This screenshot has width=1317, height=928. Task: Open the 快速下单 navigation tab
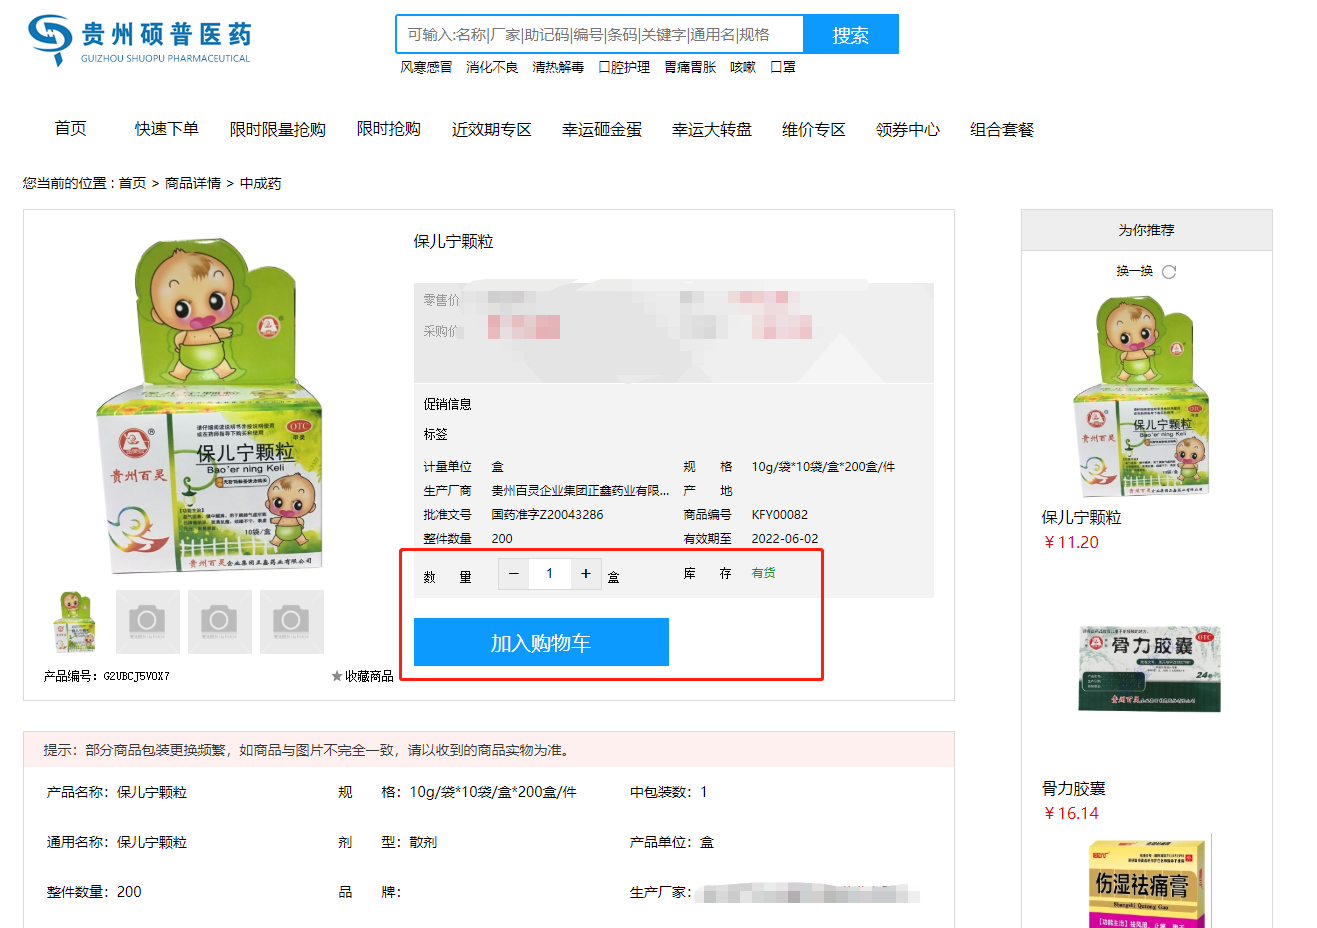167,129
